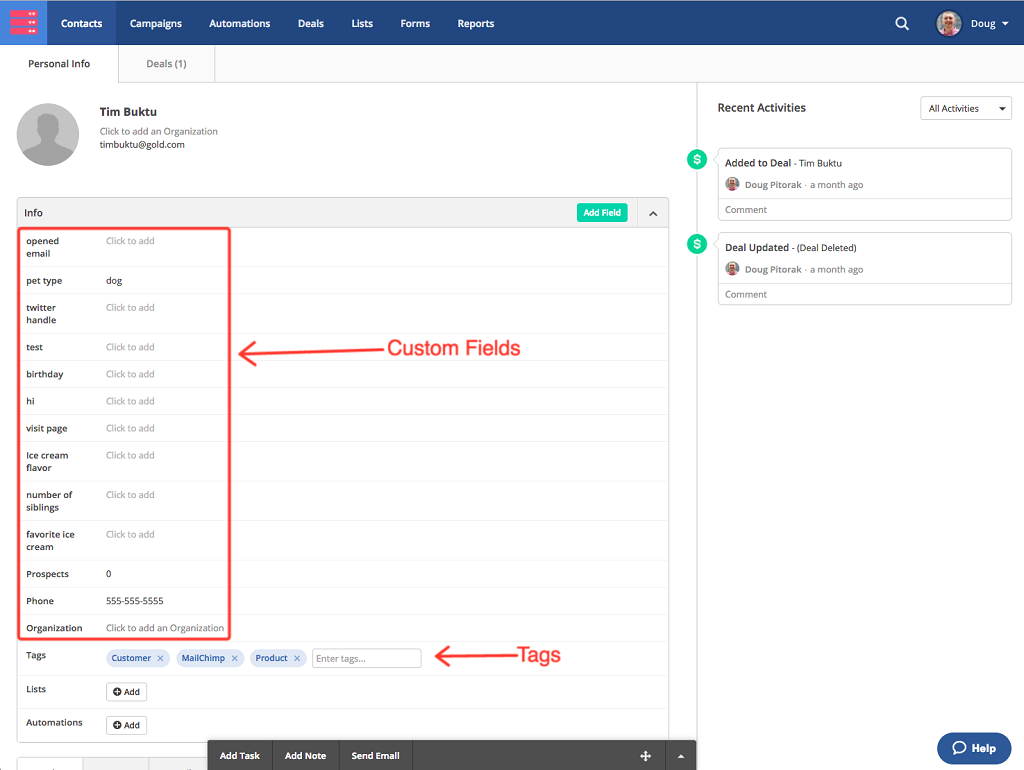
Task: Click Send Email in bottom bar
Action: (375, 756)
